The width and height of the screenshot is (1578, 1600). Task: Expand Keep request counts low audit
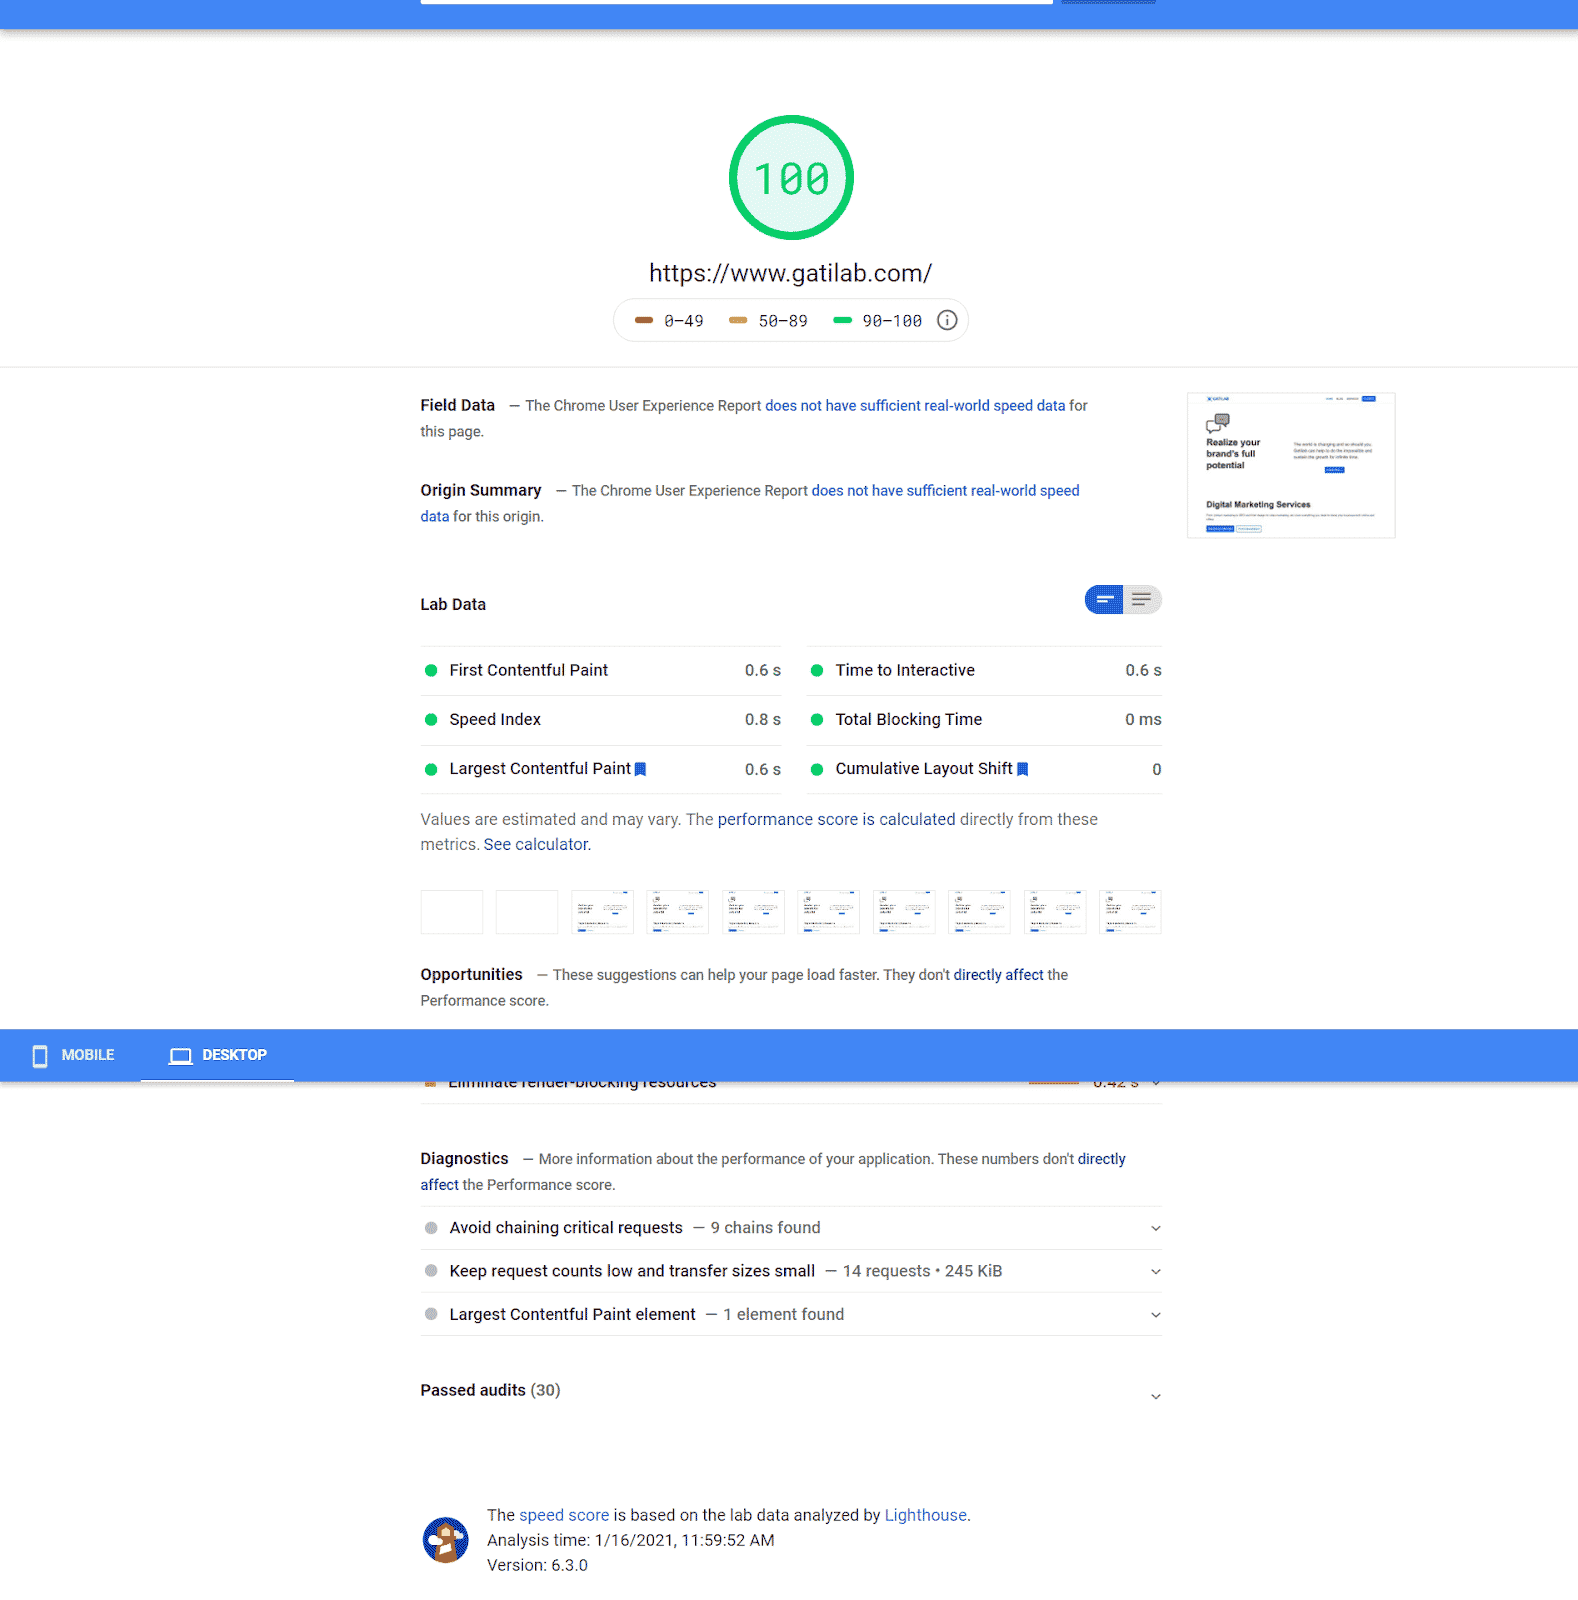(791, 1271)
